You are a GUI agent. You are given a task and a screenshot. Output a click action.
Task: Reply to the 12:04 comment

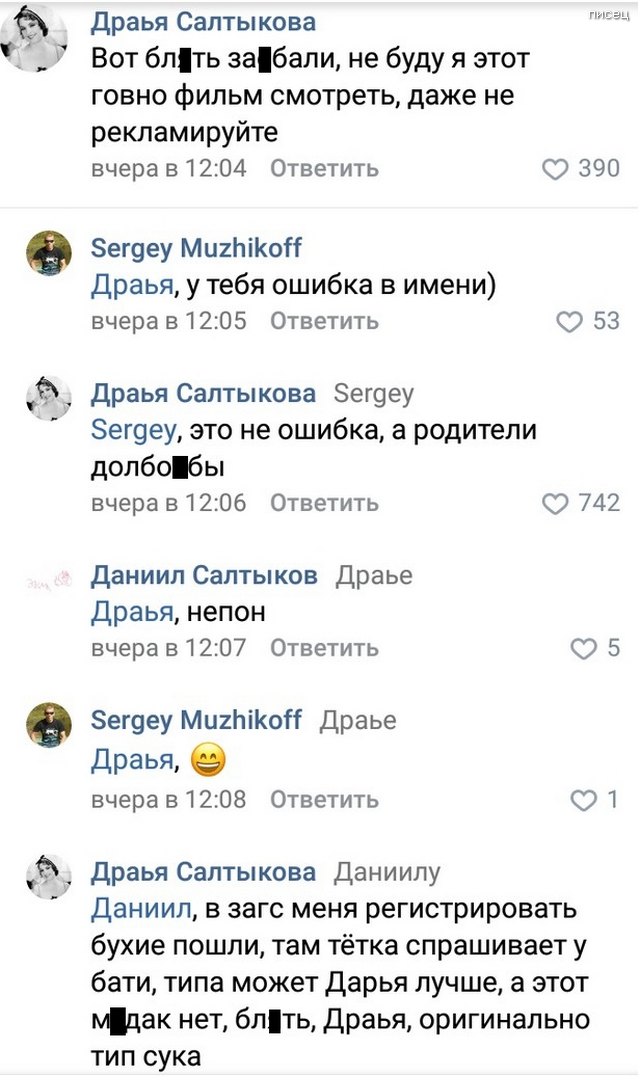coord(324,169)
